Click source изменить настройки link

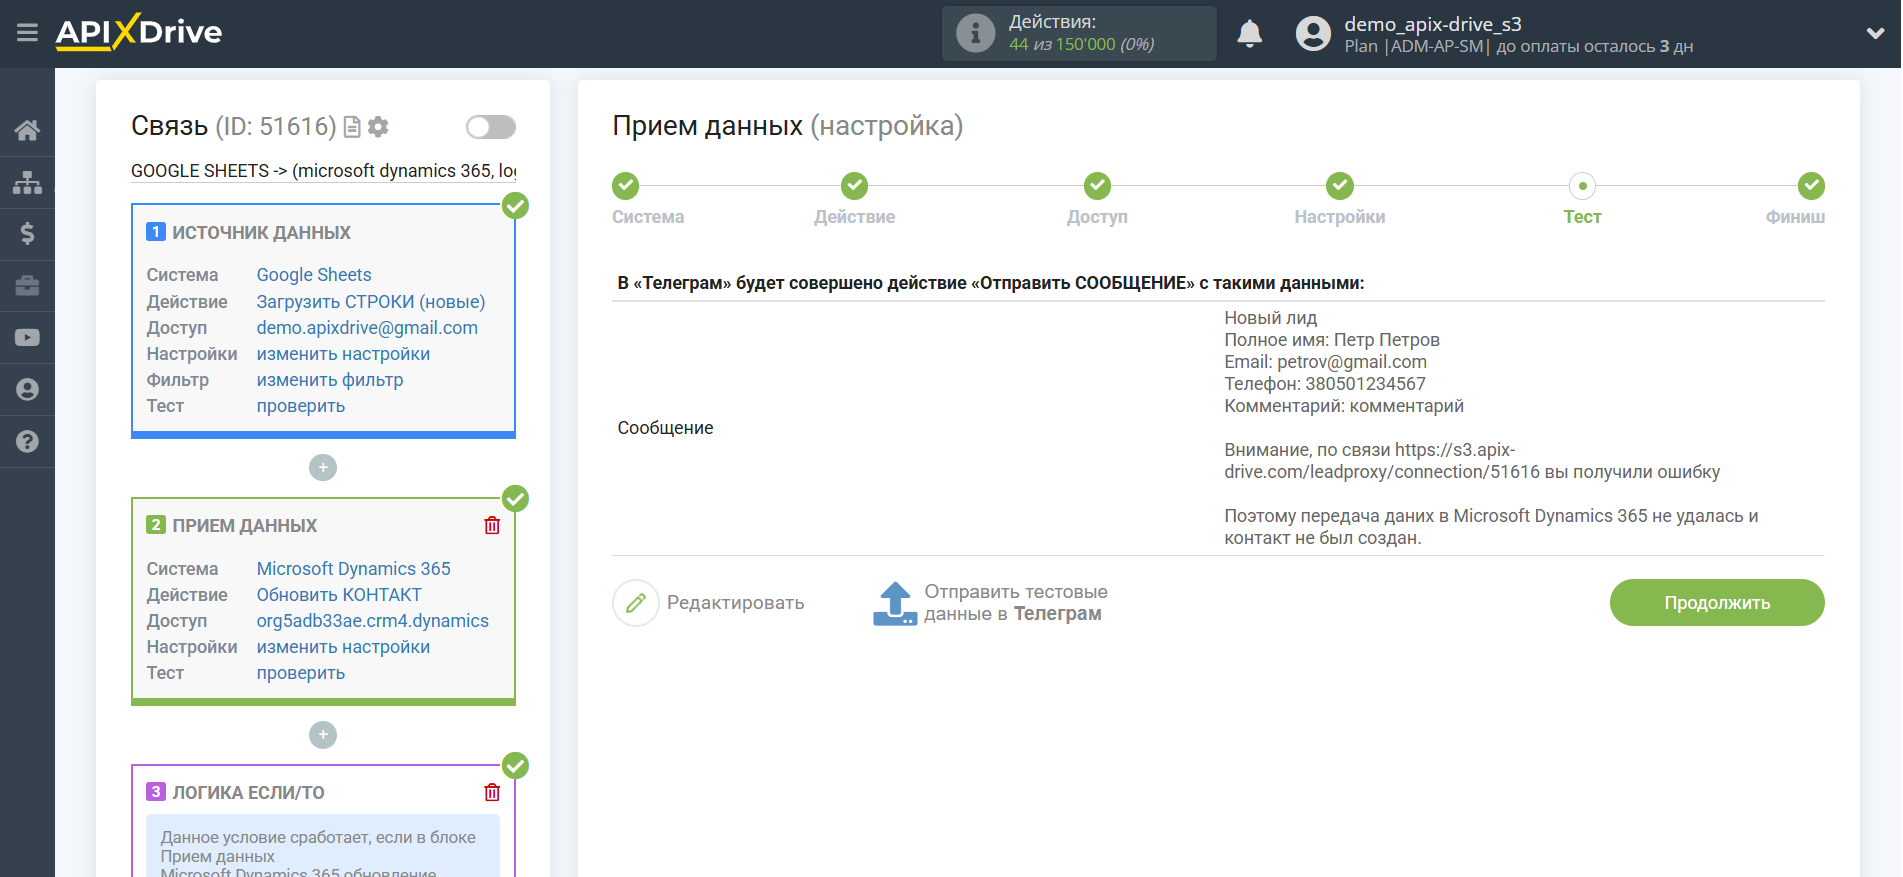(x=343, y=354)
